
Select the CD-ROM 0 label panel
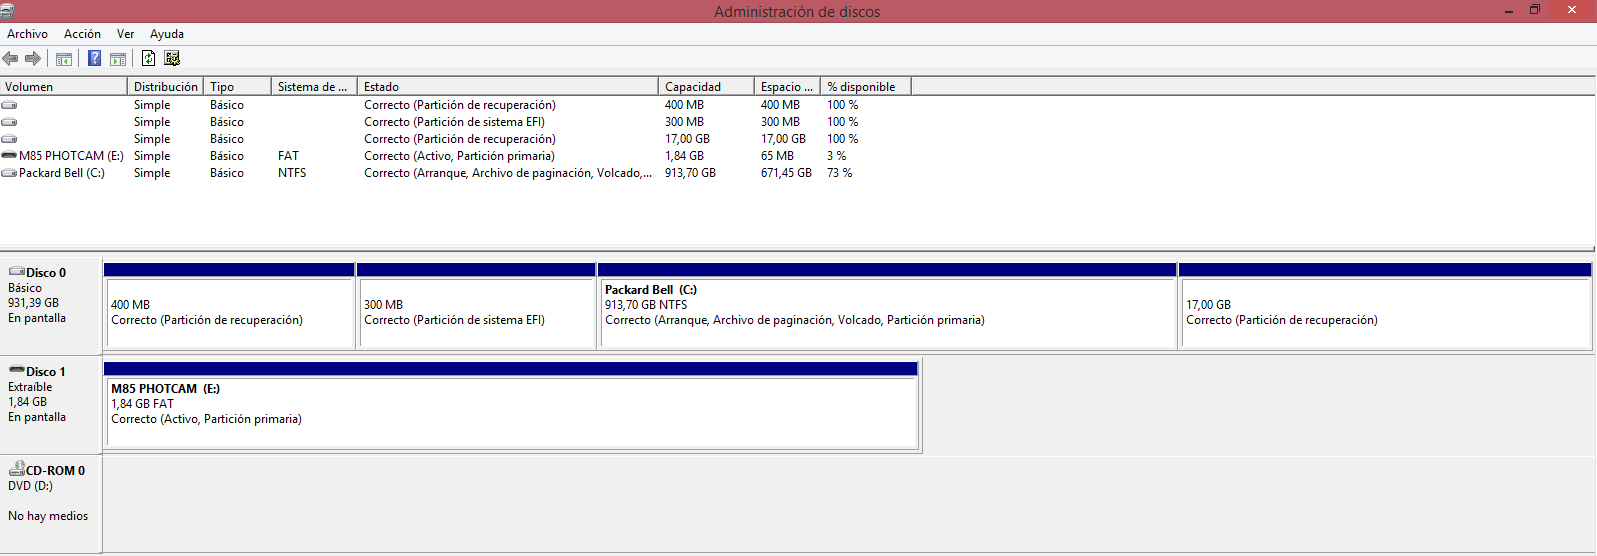coord(51,504)
